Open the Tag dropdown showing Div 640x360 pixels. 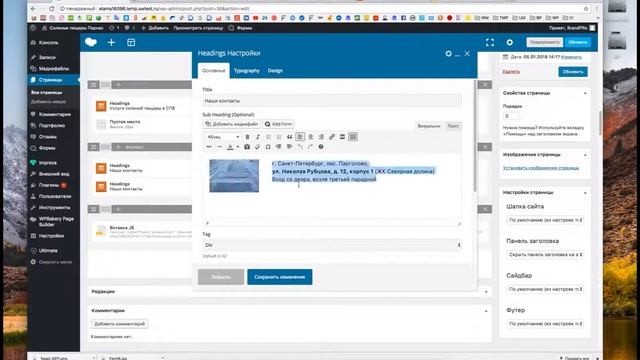coord(332,245)
